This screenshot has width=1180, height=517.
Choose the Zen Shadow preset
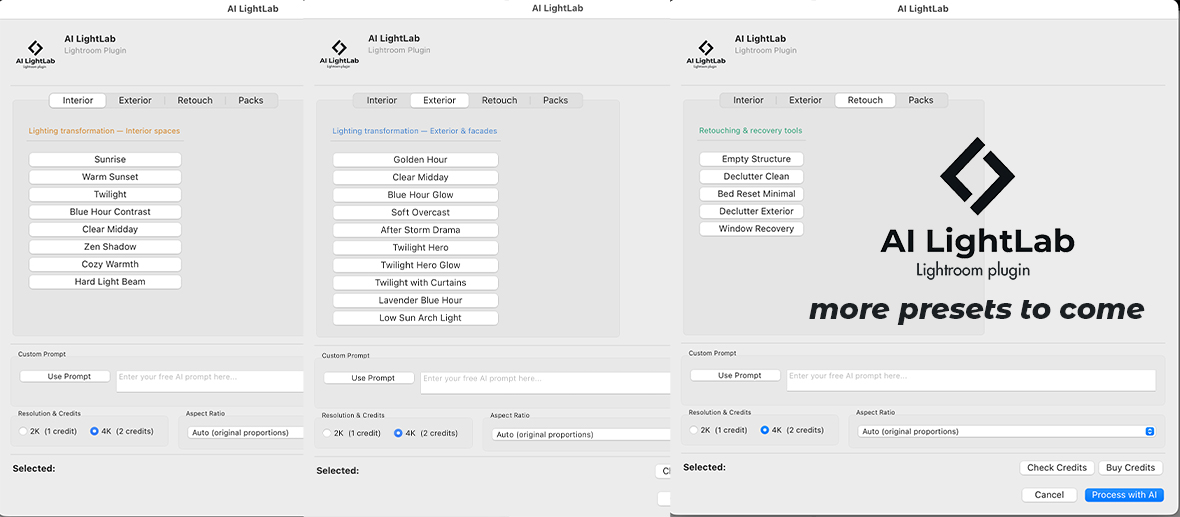[x=105, y=247]
